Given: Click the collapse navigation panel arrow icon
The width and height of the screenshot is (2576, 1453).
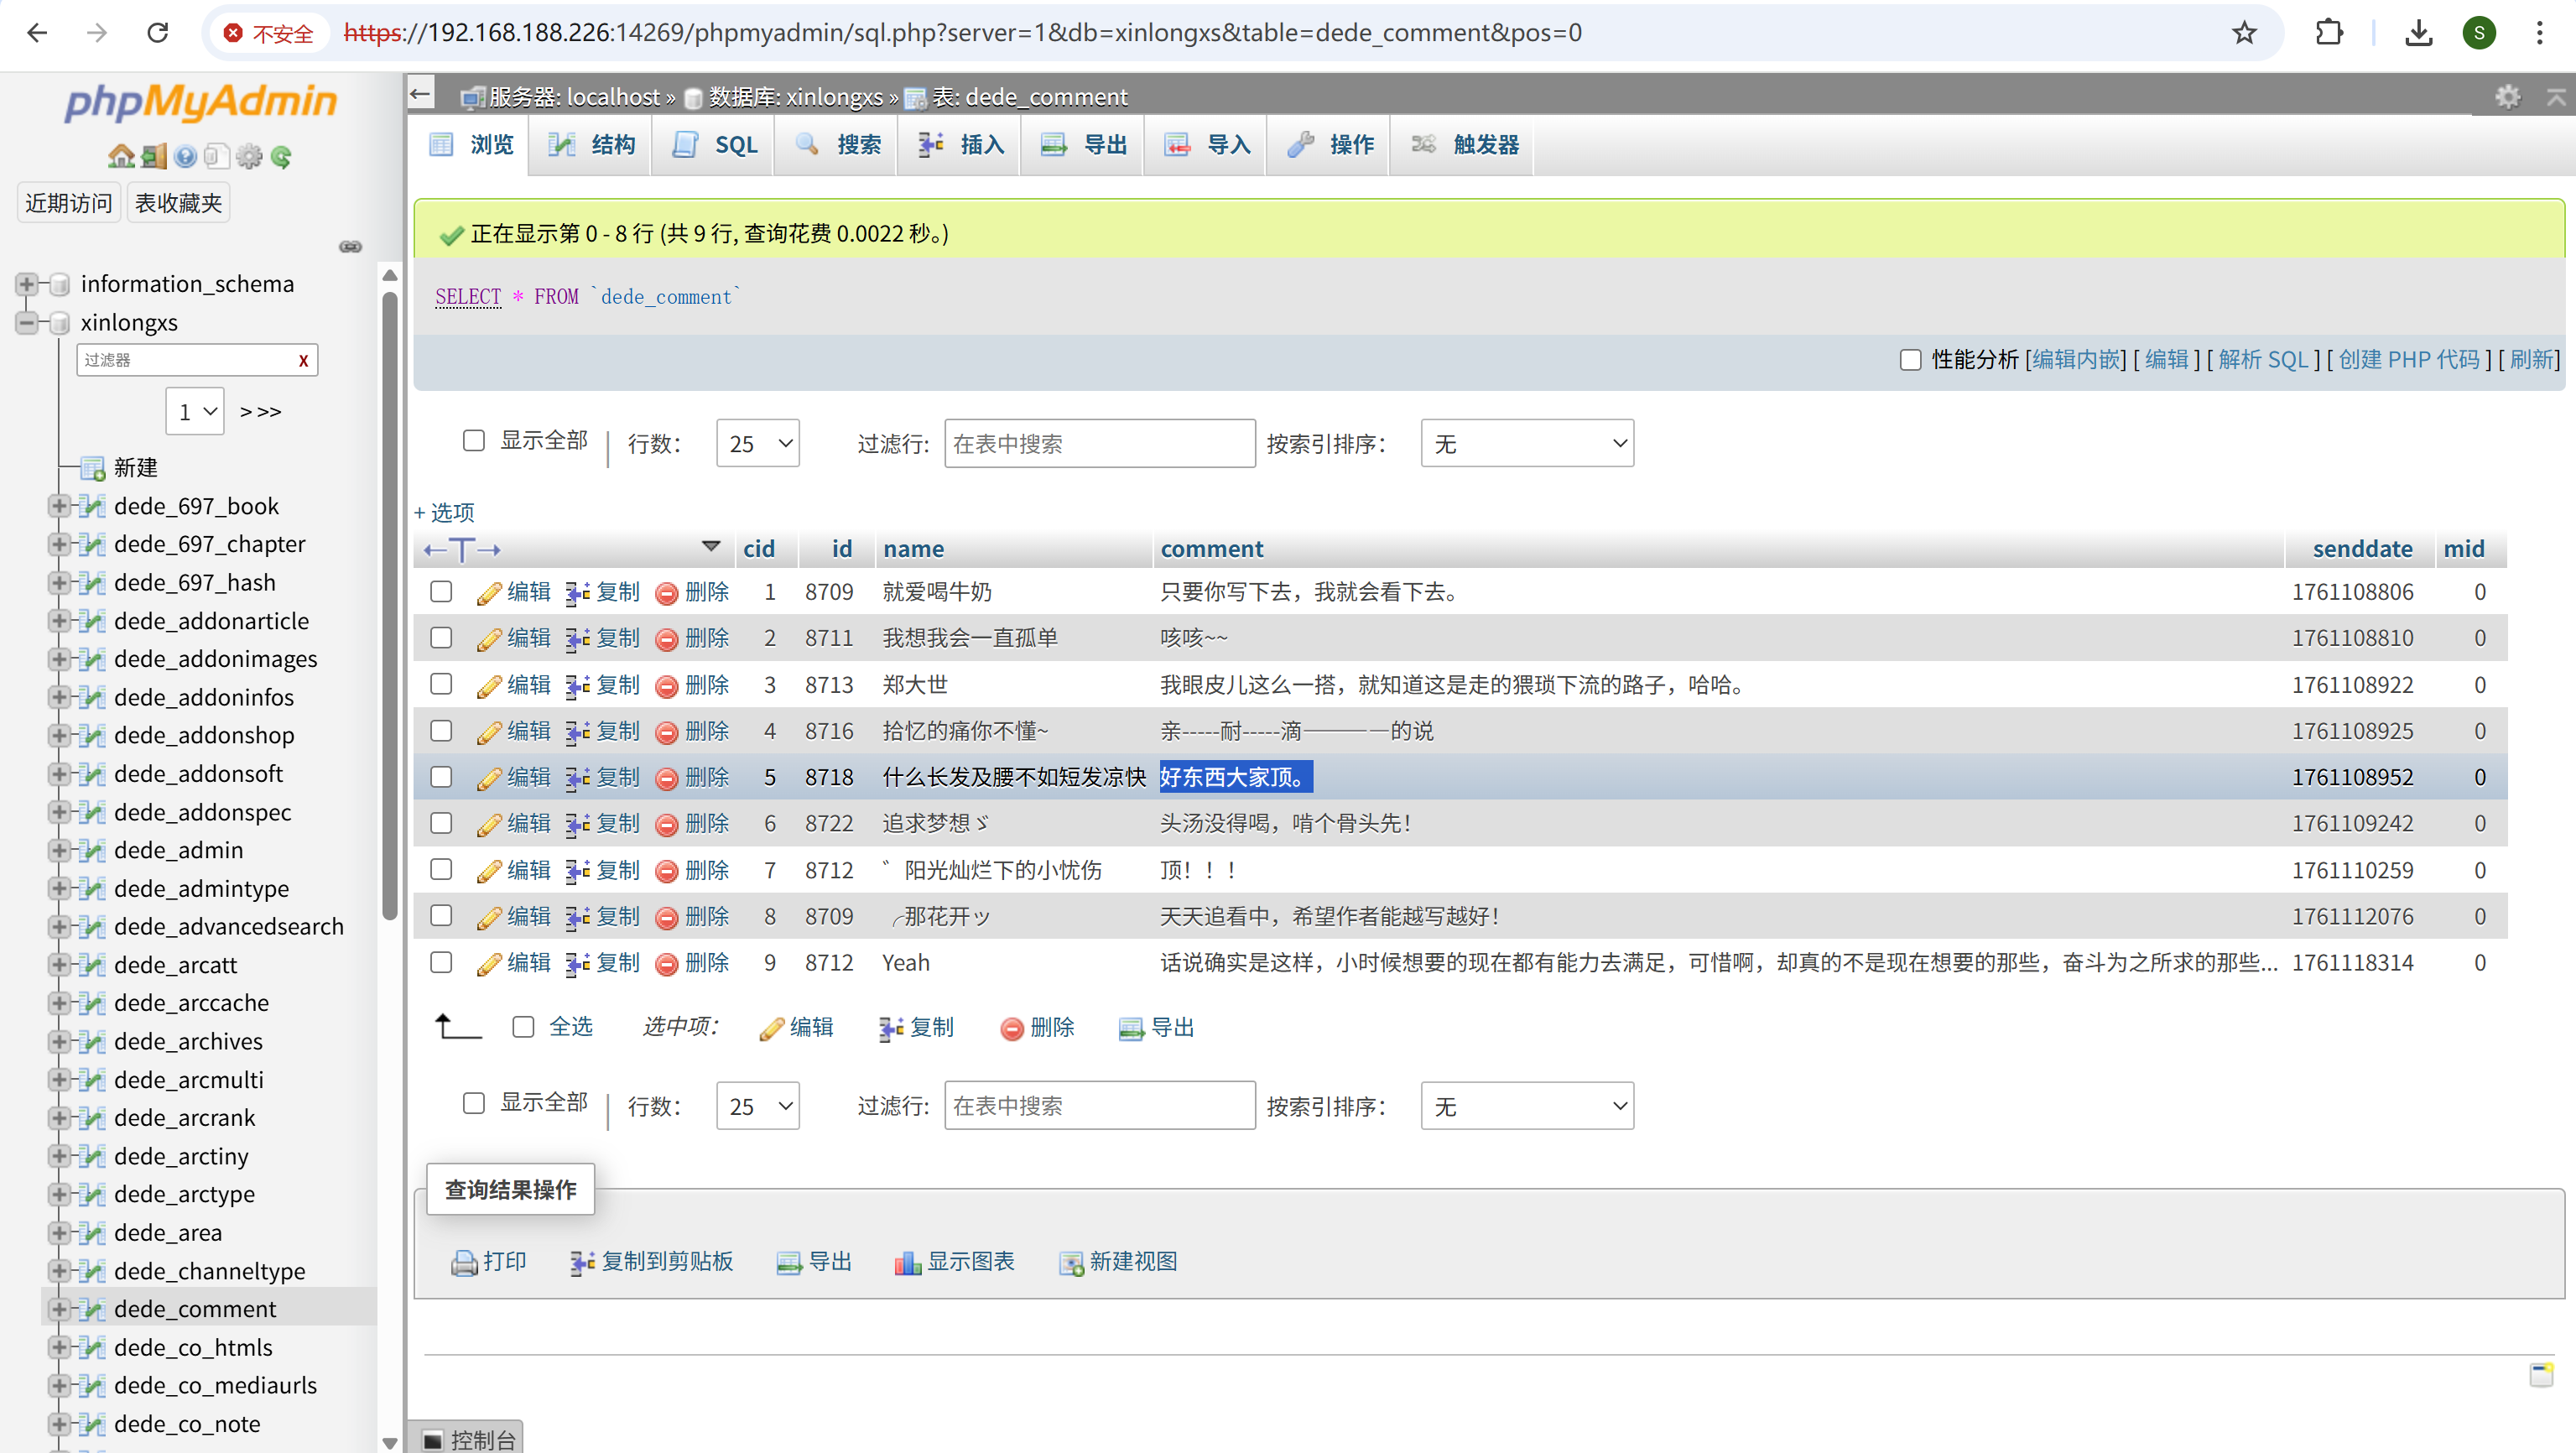Looking at the screenshot, I should point(421,95).
